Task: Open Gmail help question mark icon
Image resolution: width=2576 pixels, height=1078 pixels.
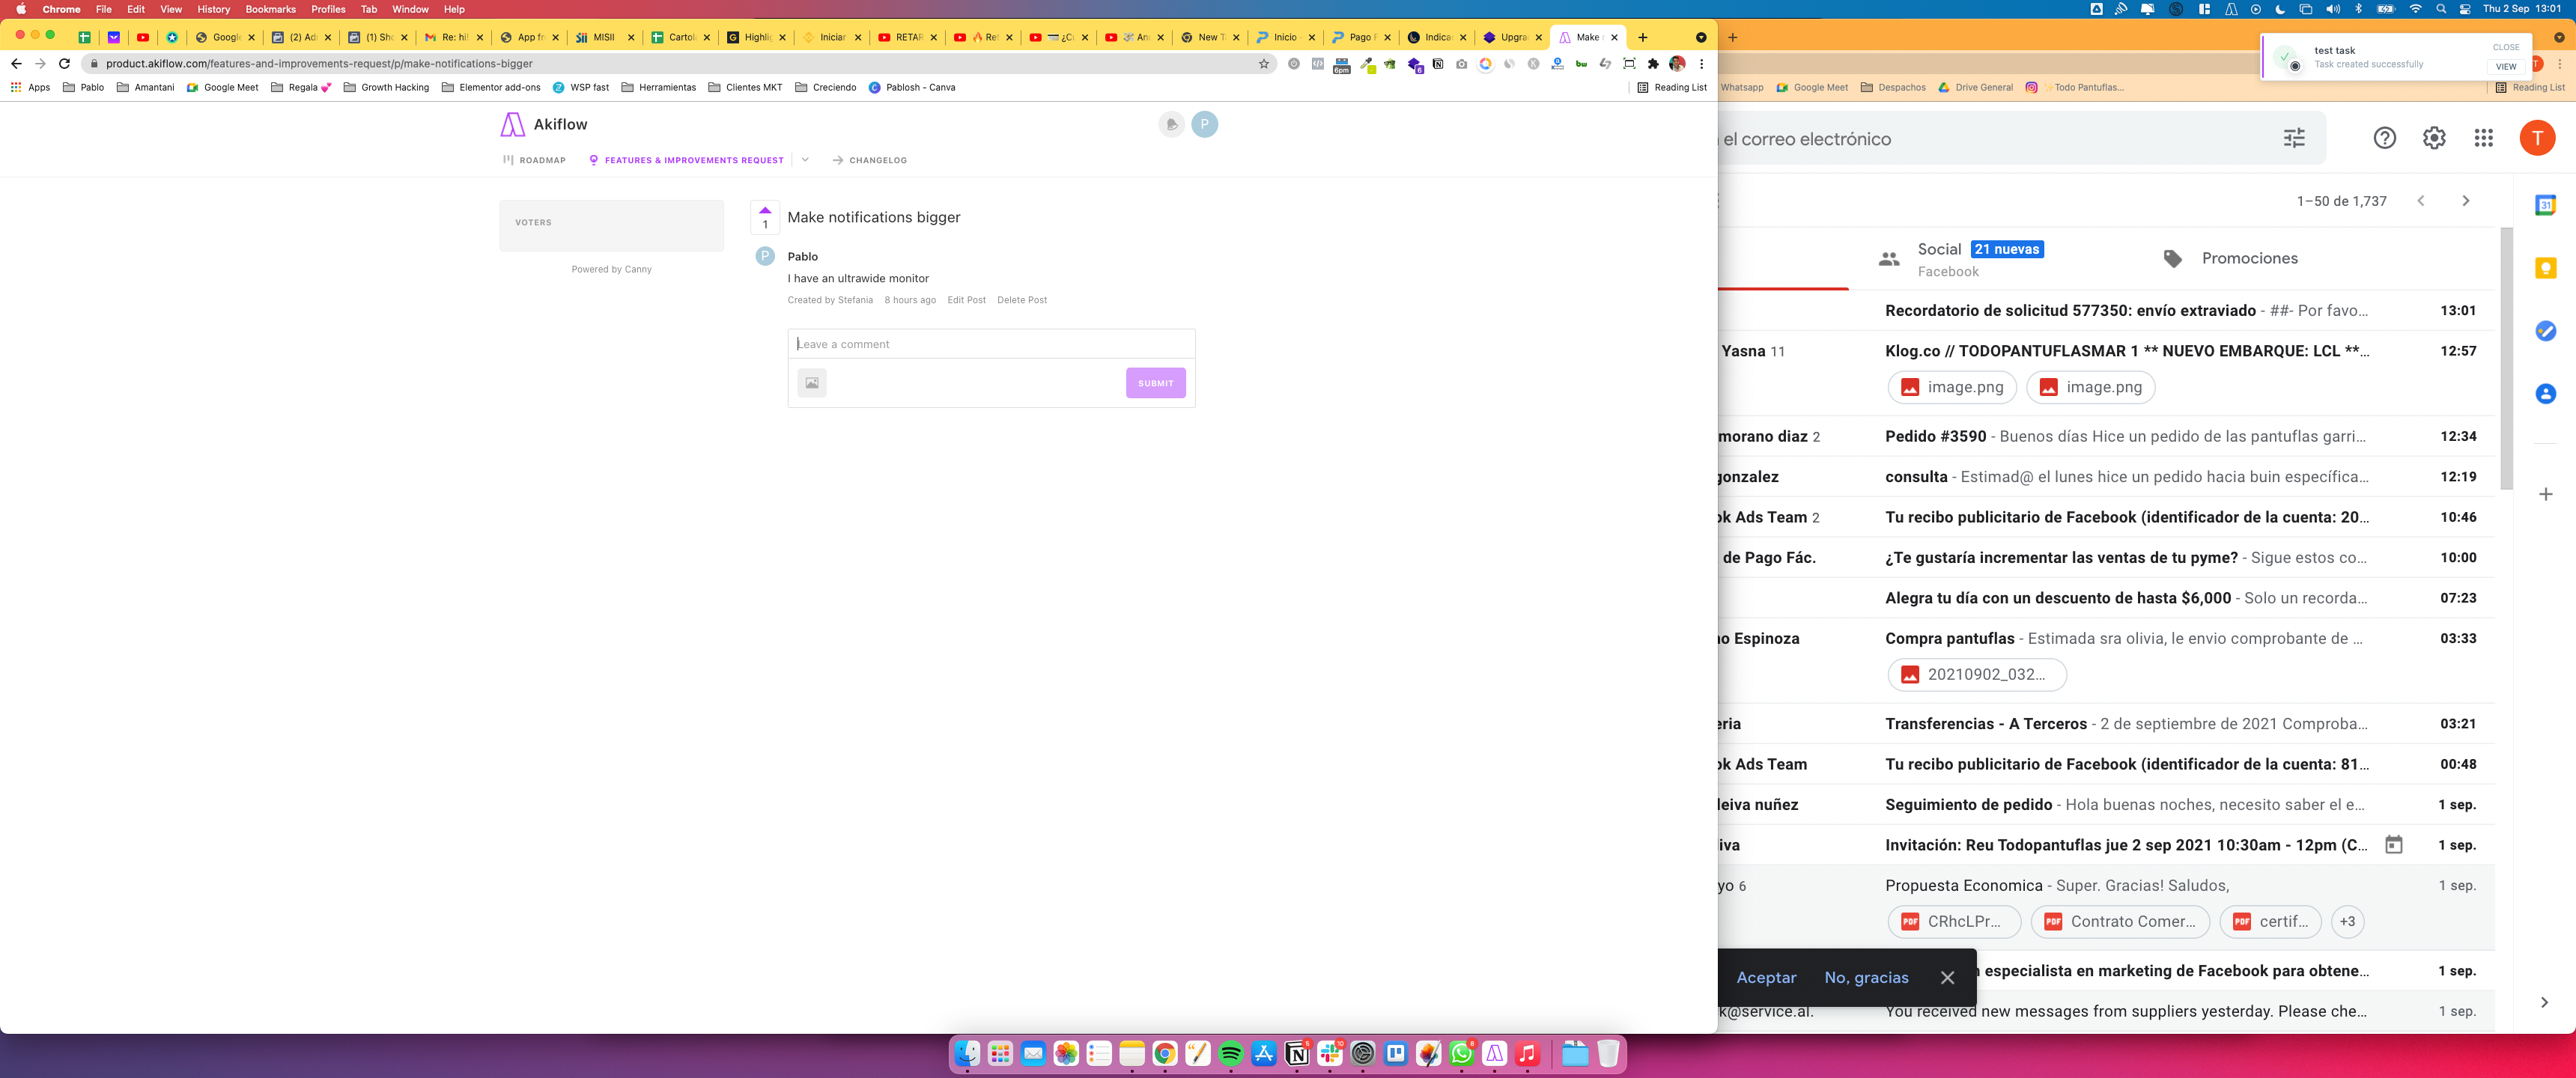Action: click(2385, 138)
